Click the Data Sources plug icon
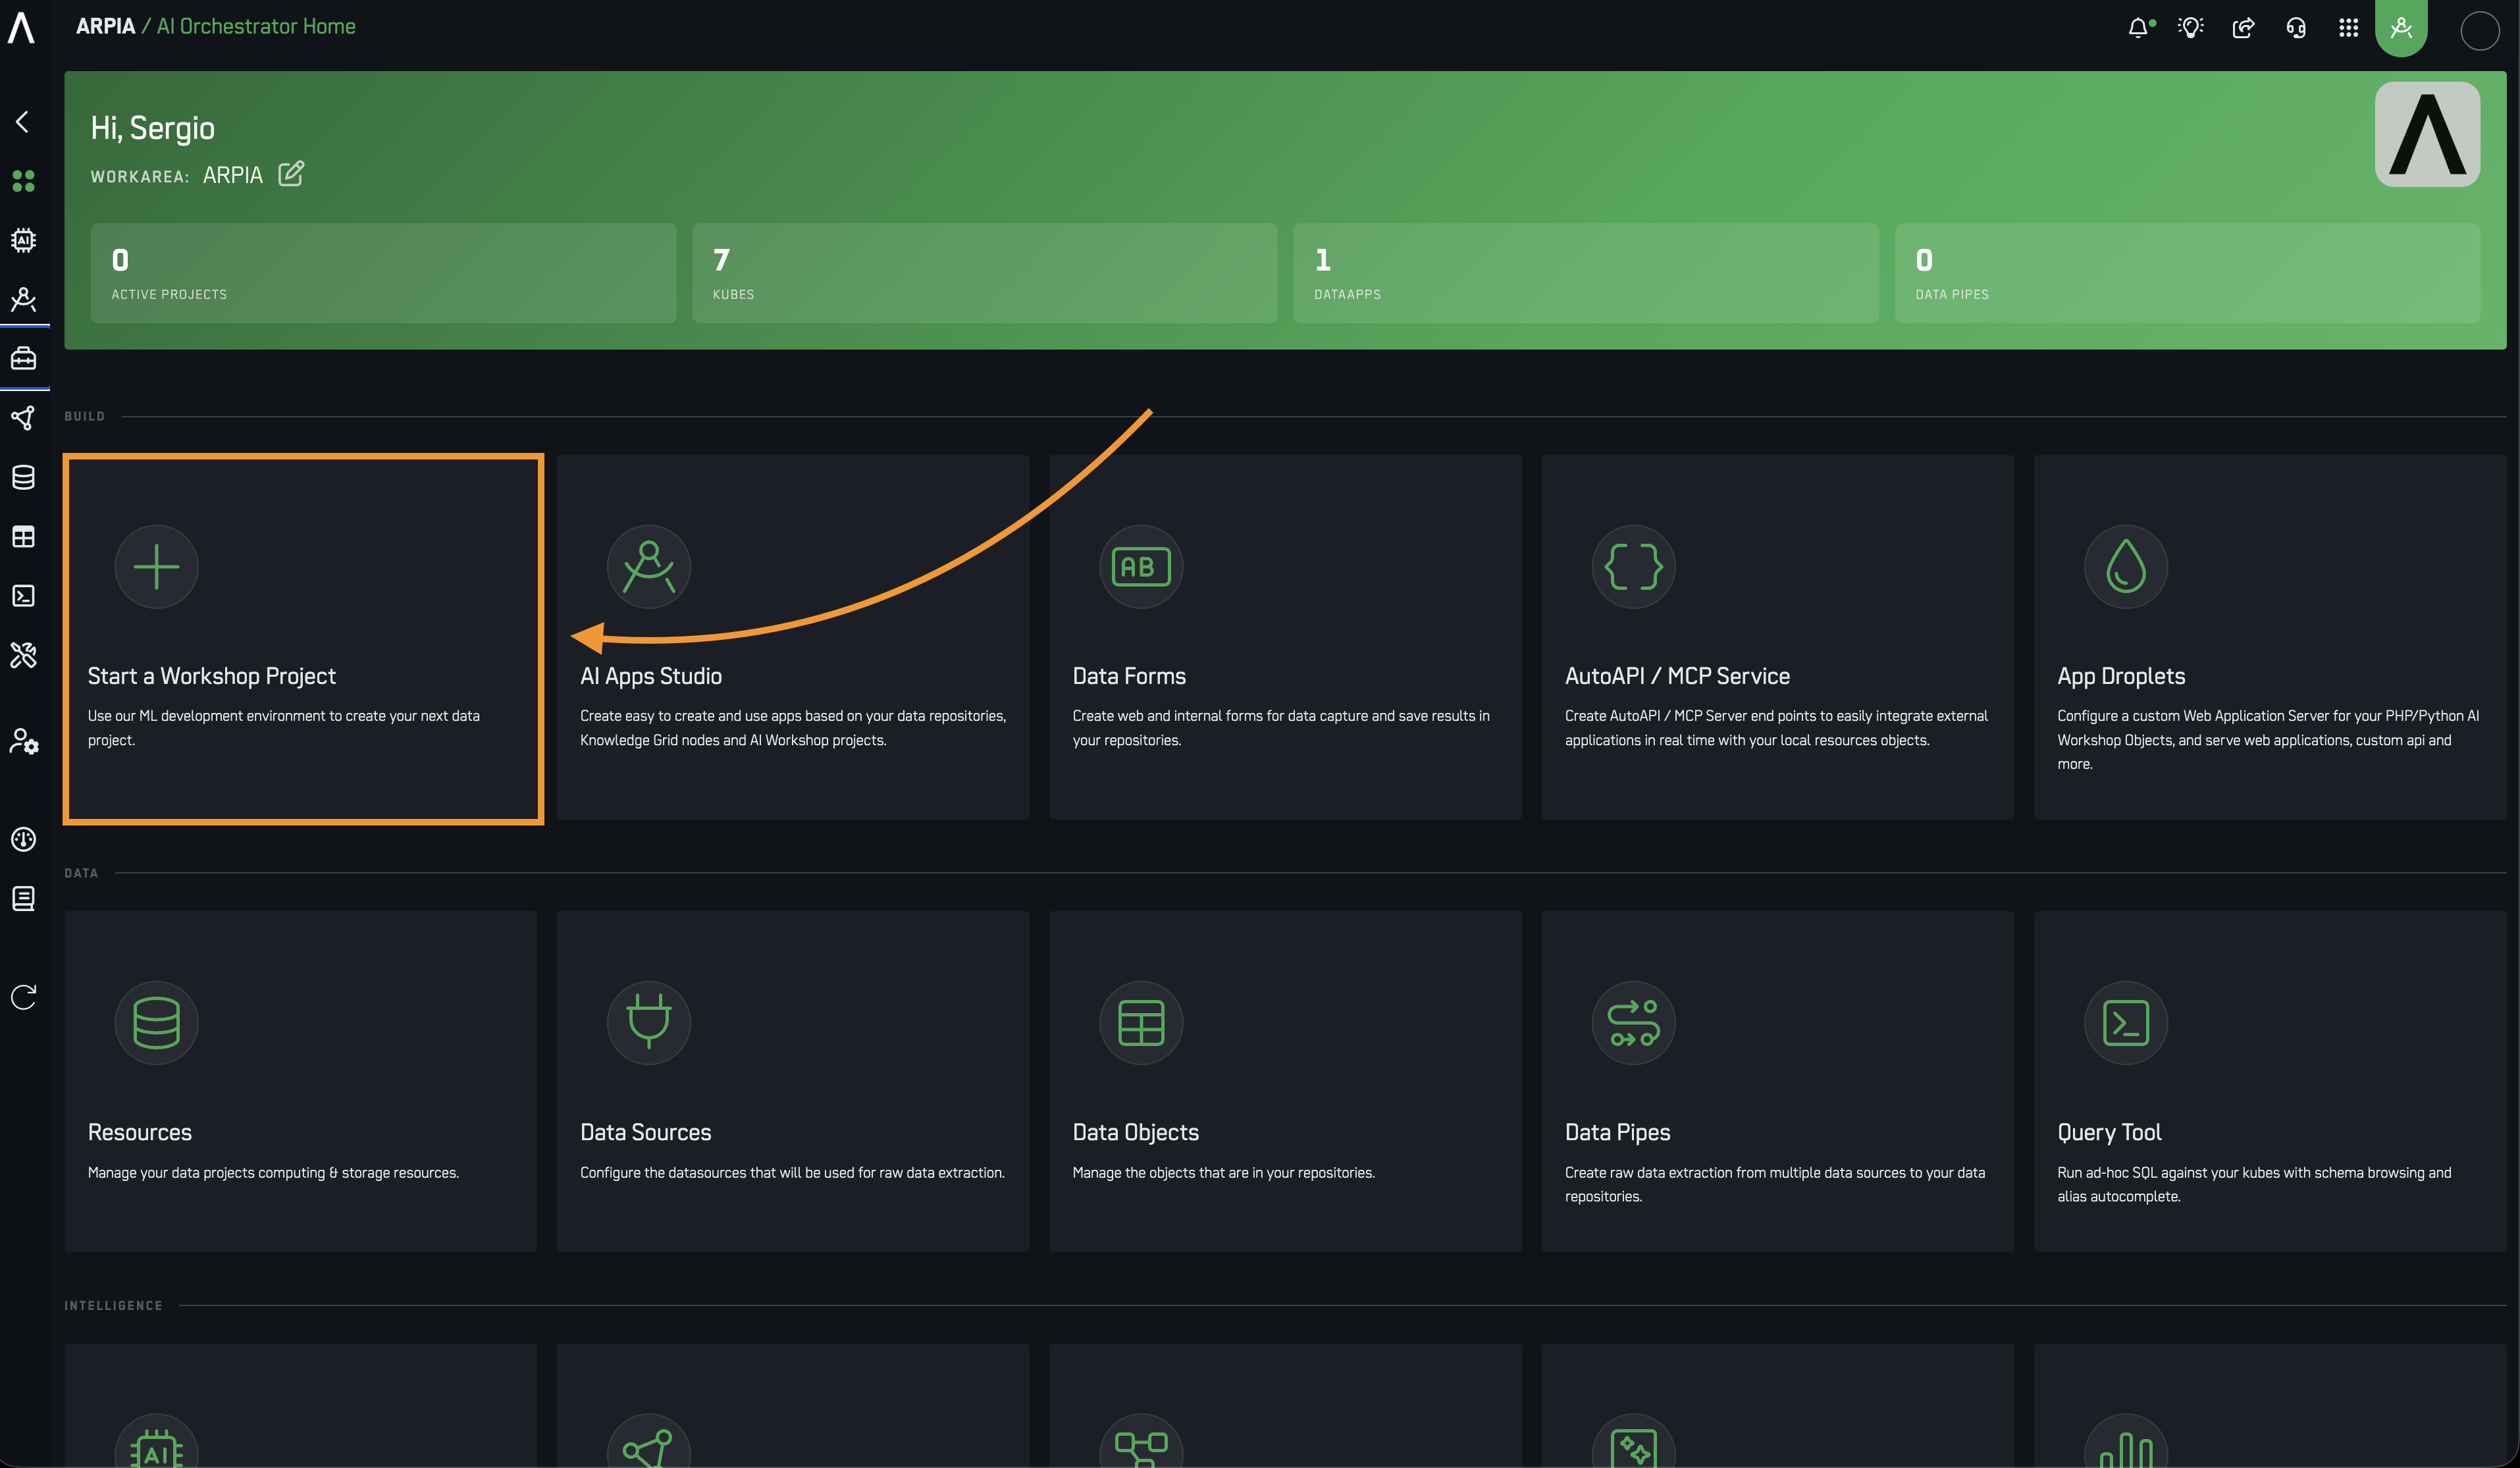 [649, 1023]
